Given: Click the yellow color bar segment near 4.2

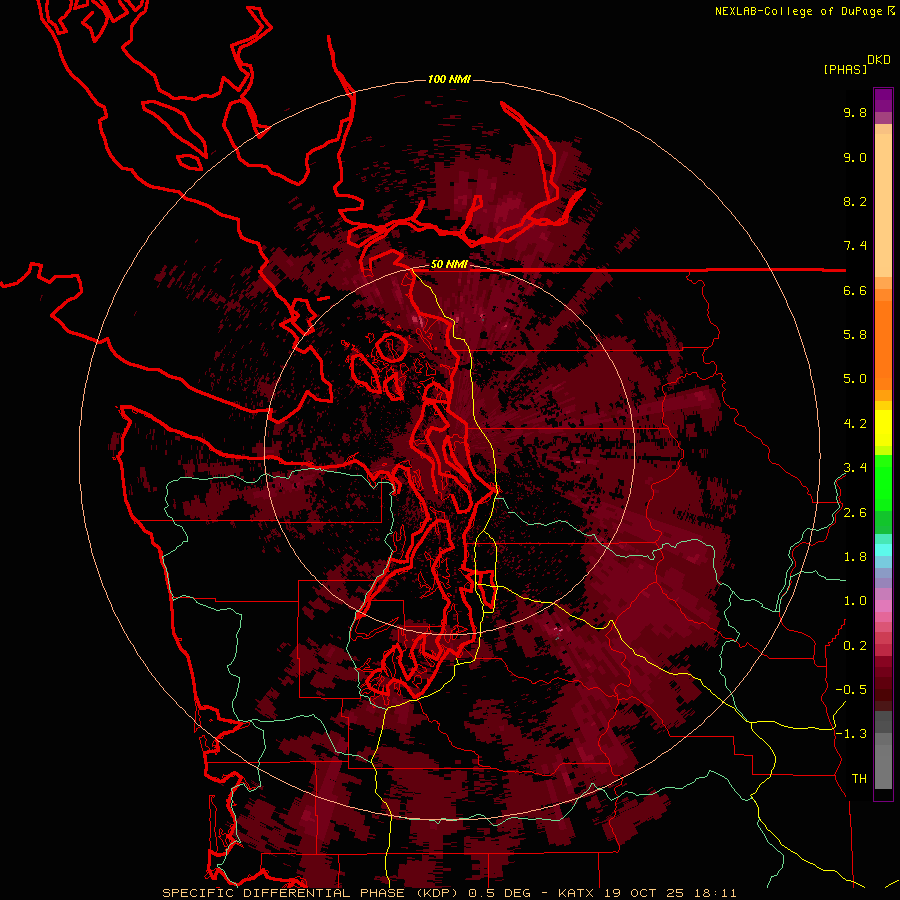Looking at the screenshot, I should 883,428.
